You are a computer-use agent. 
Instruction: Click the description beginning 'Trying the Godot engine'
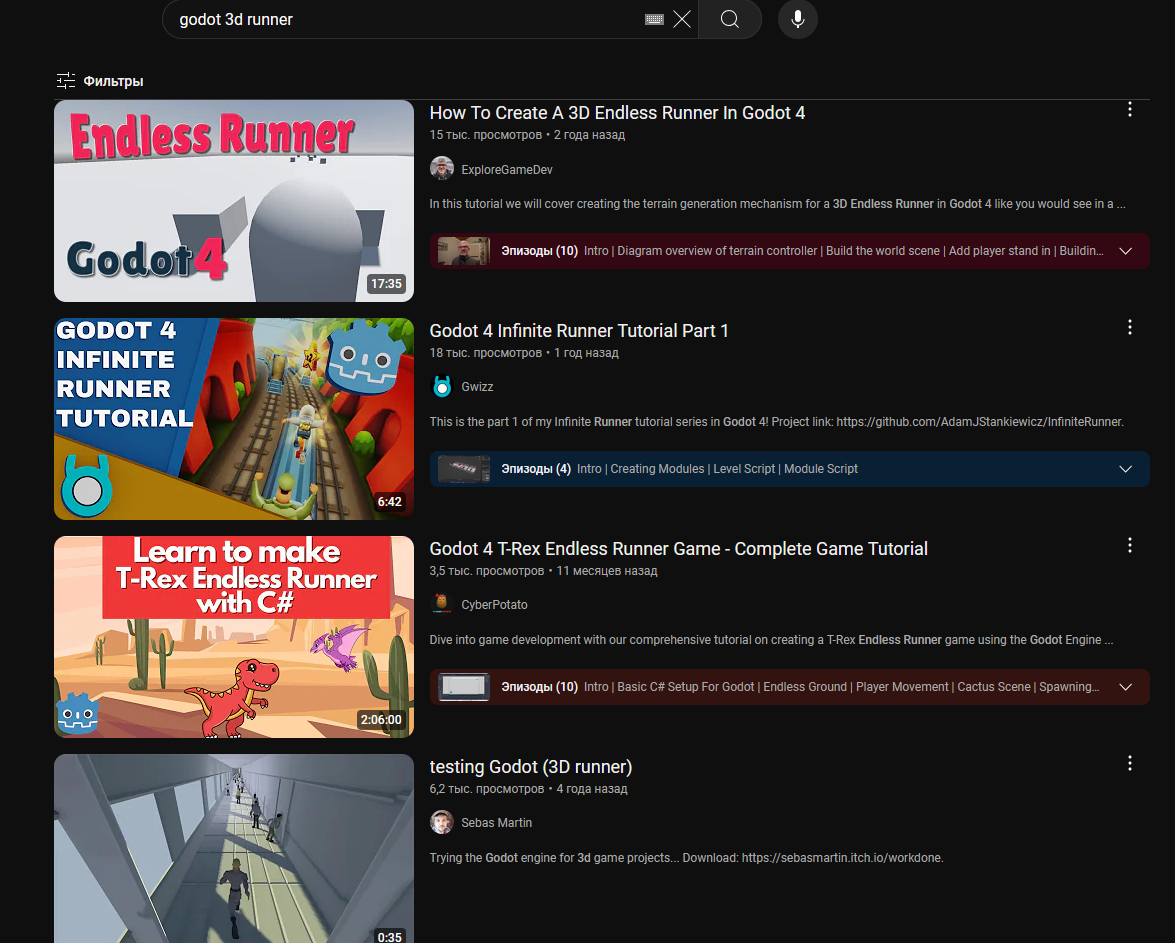click(x=686, y=858)
